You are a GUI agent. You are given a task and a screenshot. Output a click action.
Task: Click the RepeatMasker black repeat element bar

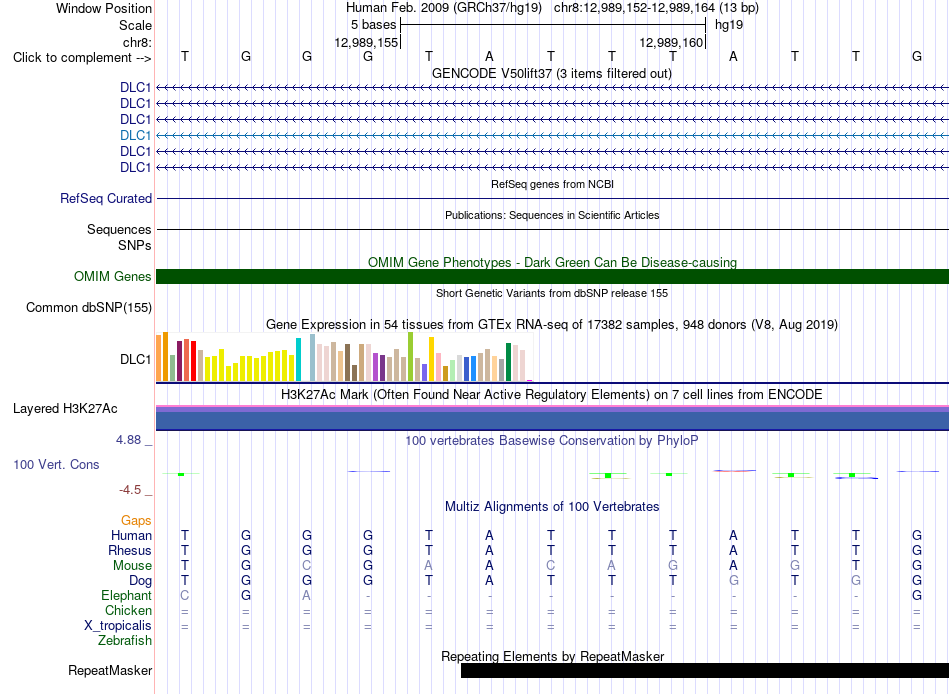(x=705, y=670)
